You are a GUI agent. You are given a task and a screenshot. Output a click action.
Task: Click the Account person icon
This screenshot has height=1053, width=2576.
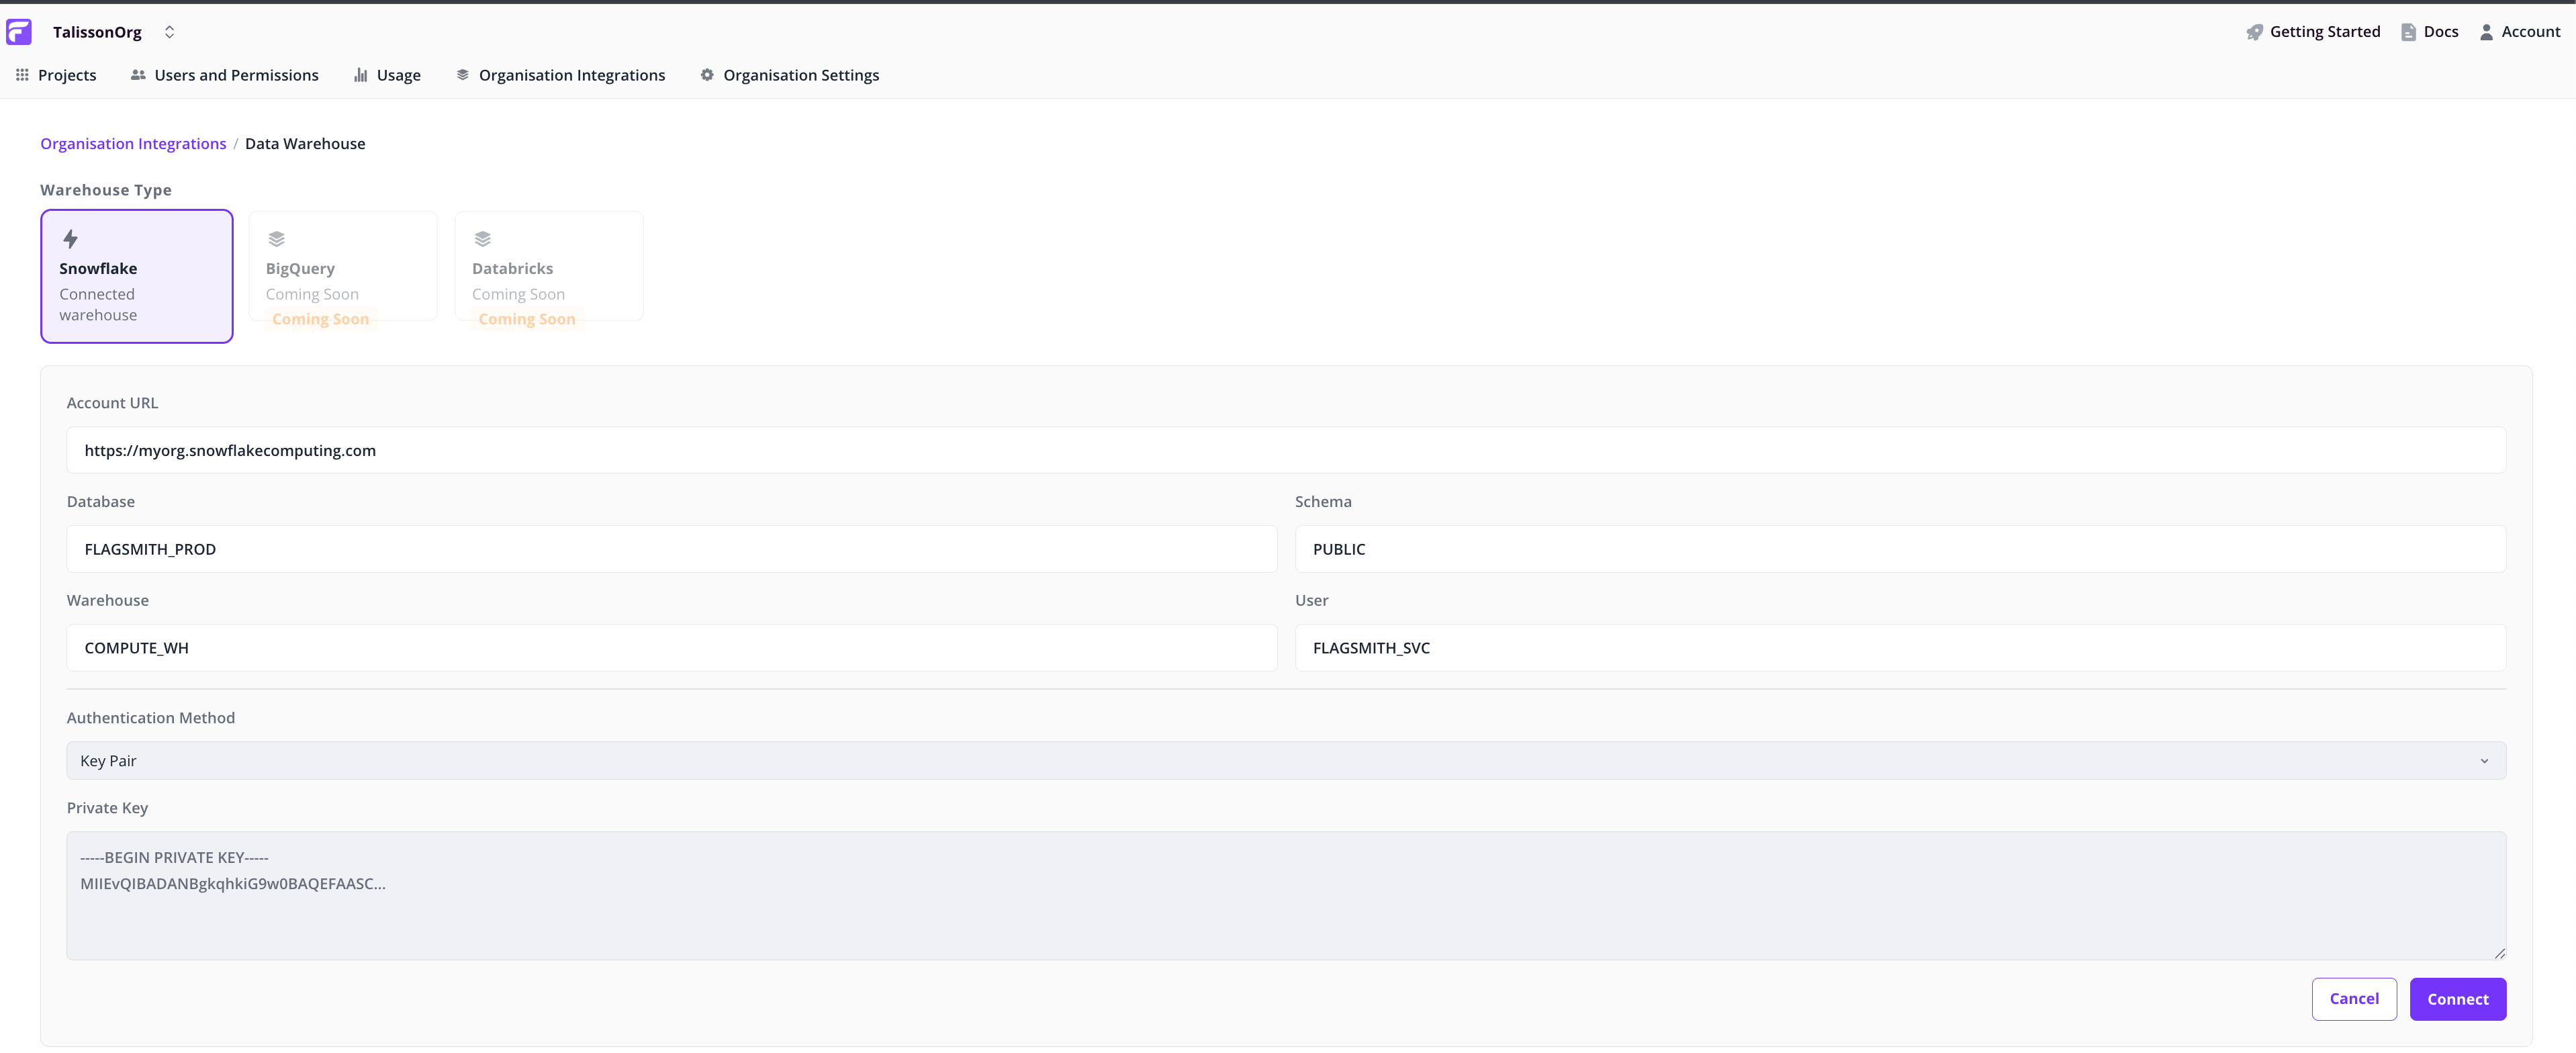click(x=2486, y=32)
